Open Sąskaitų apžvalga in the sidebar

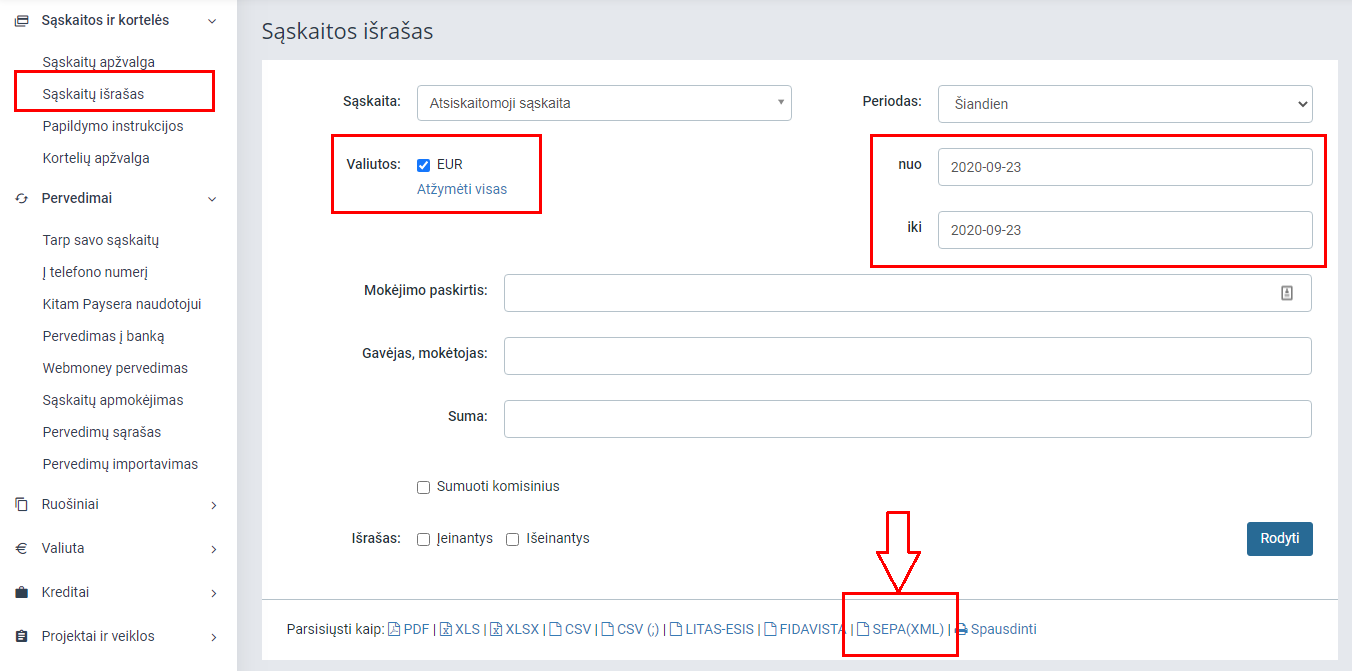(x=98, y=62)
